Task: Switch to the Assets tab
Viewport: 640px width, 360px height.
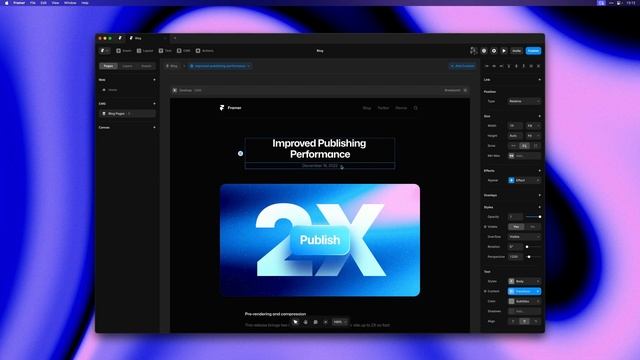Action: (146, 66)
